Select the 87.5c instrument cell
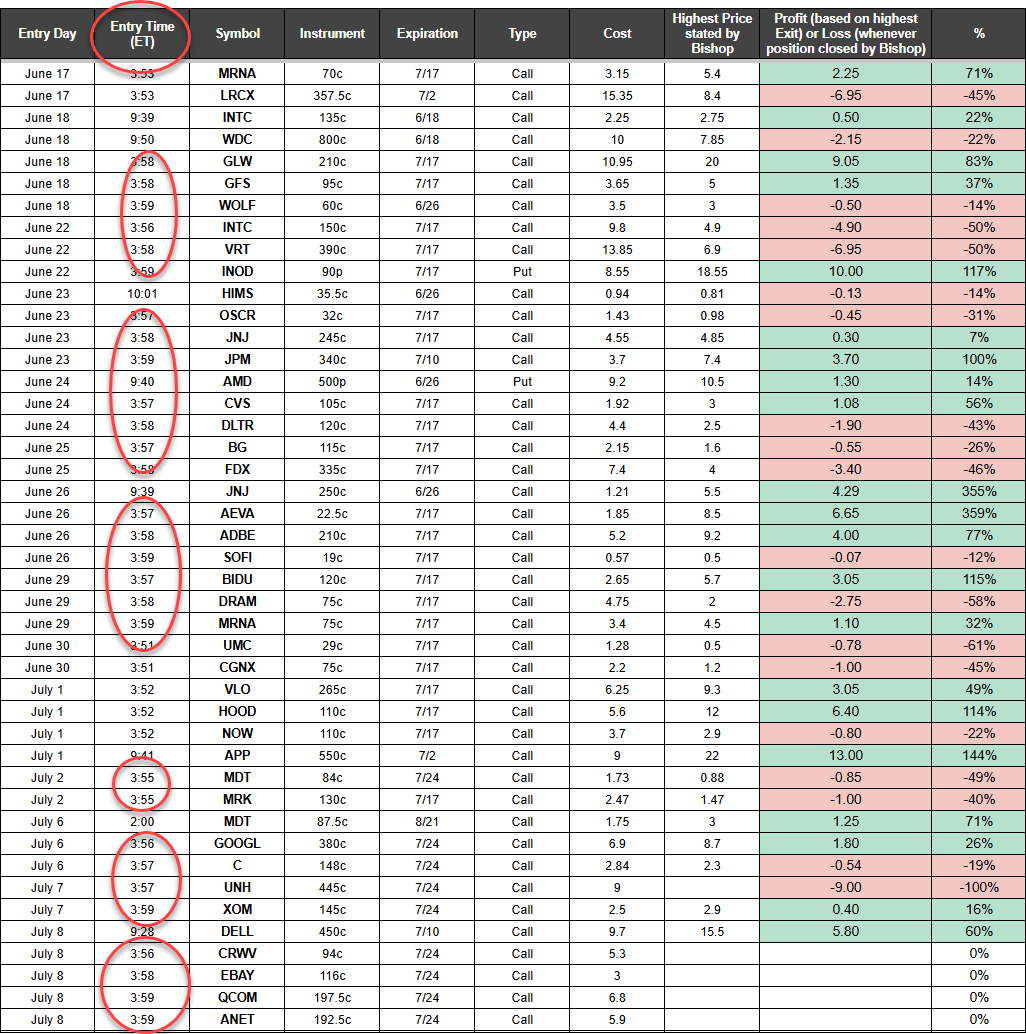 [x=332, y=822]
